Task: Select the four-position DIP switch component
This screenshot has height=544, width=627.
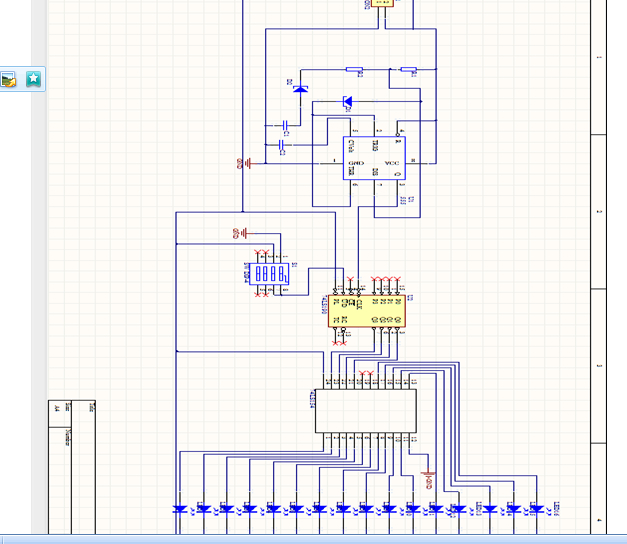Action: click(269, 274)
